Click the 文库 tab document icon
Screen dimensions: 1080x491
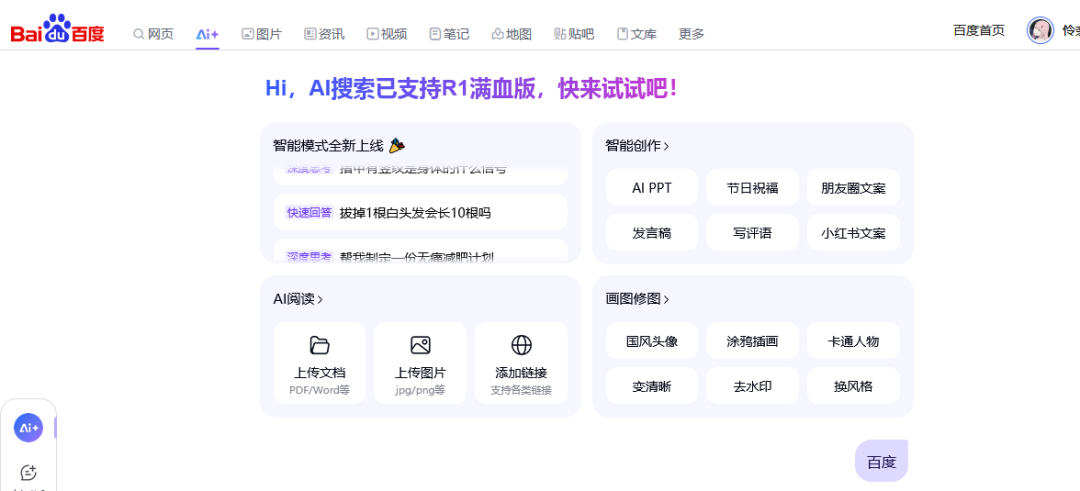click(x=623, y=33)
